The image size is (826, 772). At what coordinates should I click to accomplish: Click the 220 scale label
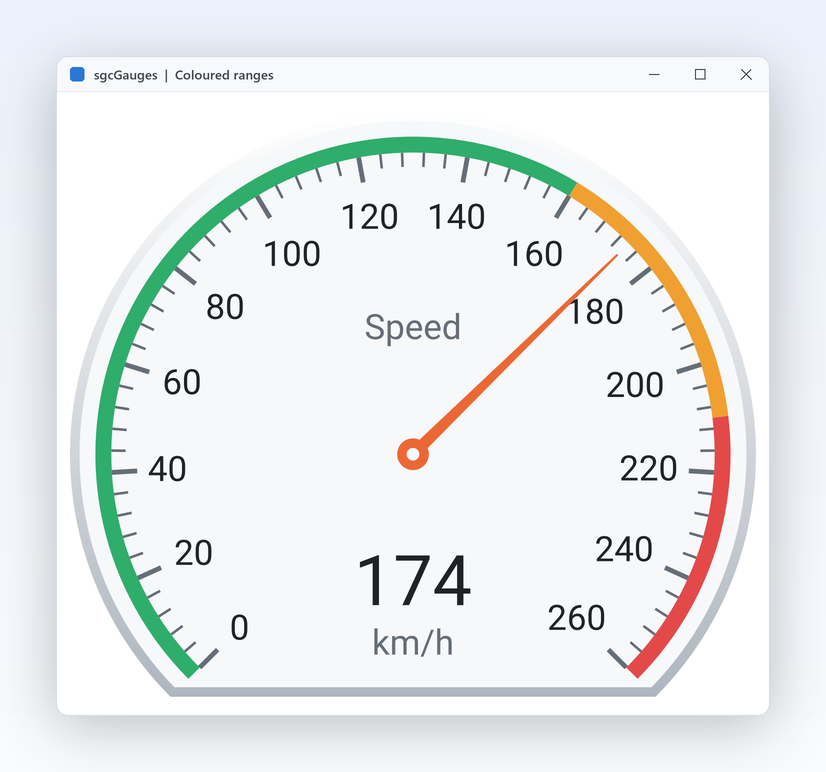648,468
